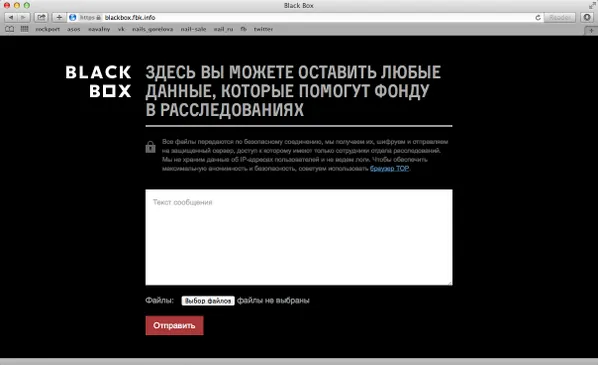This screenshot has width=598, height=365.
Task: Show downloads icon at toolbar right
Action: [587, 18]
